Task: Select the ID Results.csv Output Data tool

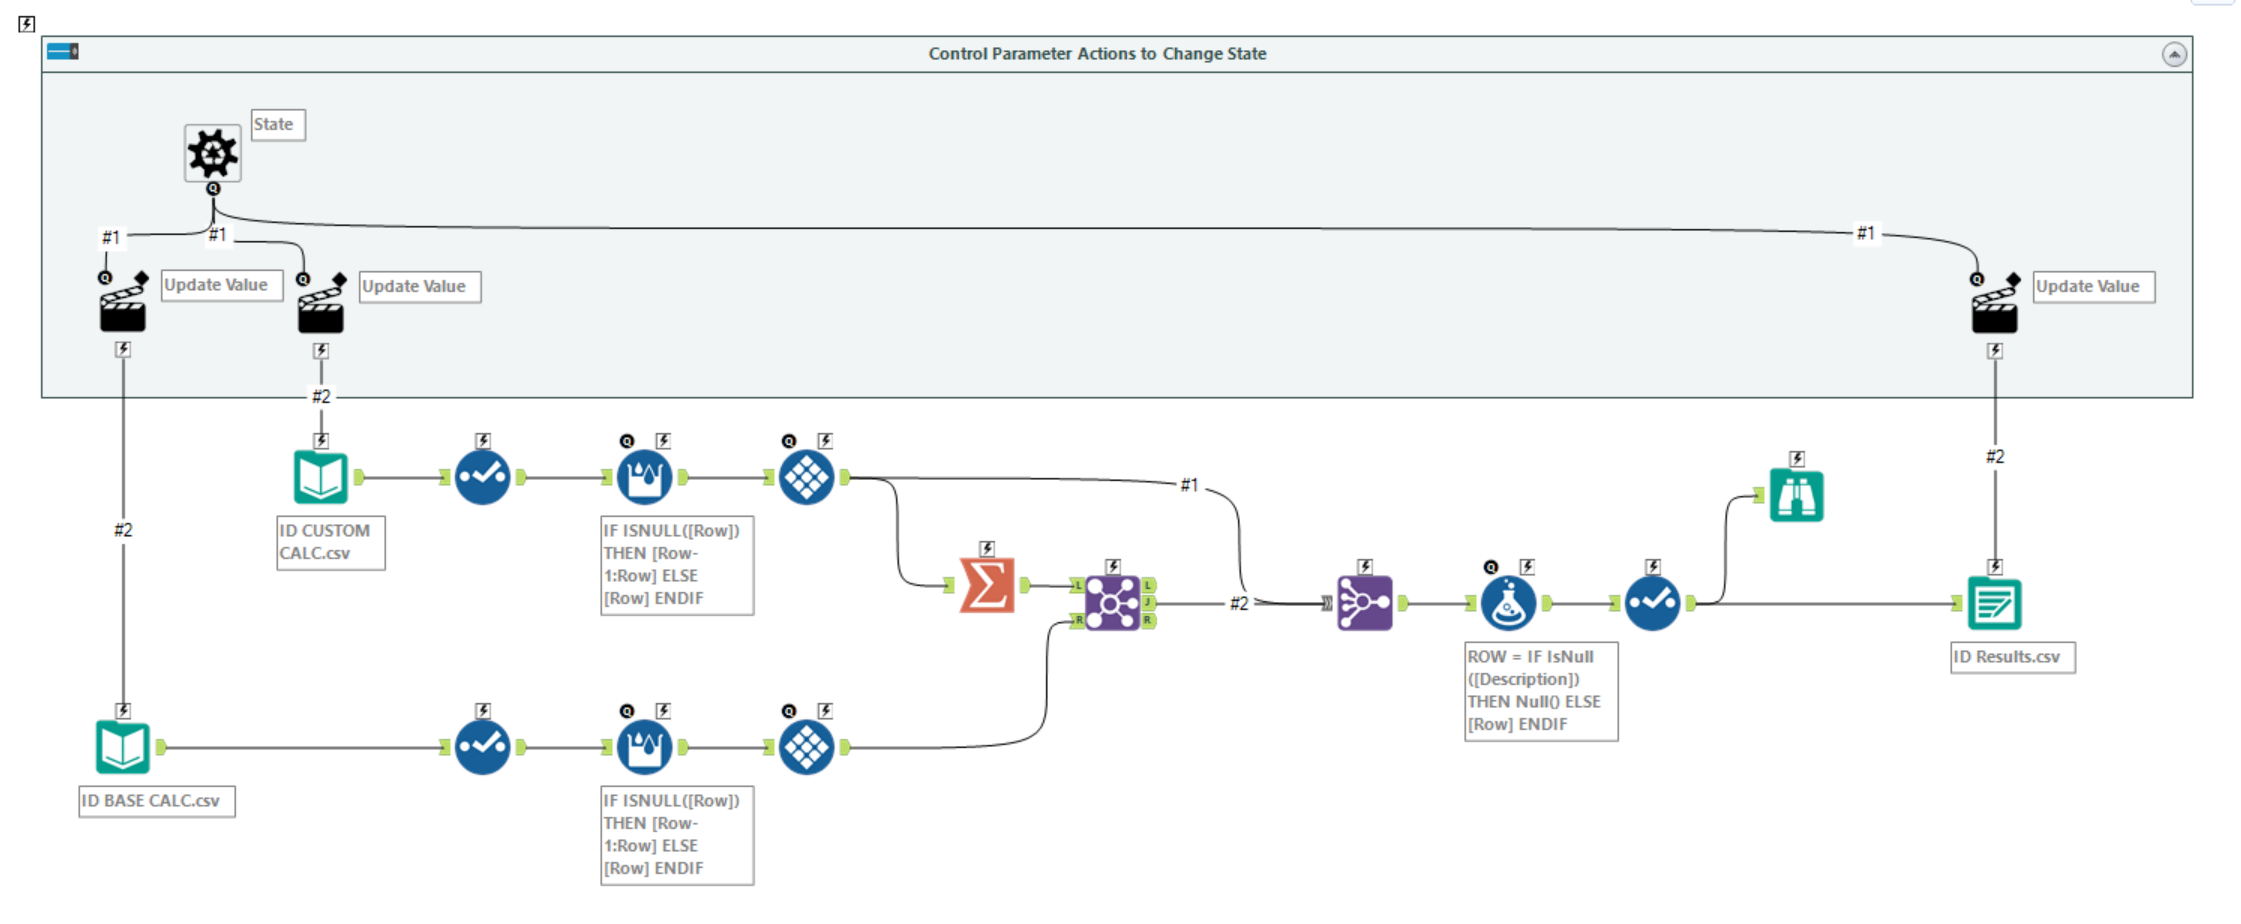Action: click(1995, 603)
